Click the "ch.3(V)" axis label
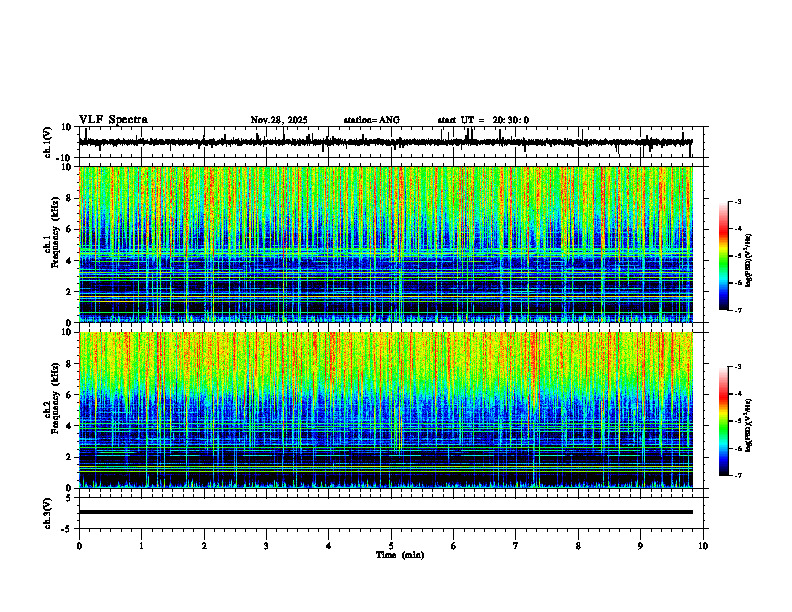The height and width of the screenshot is (612, 792). pos(47,513)
